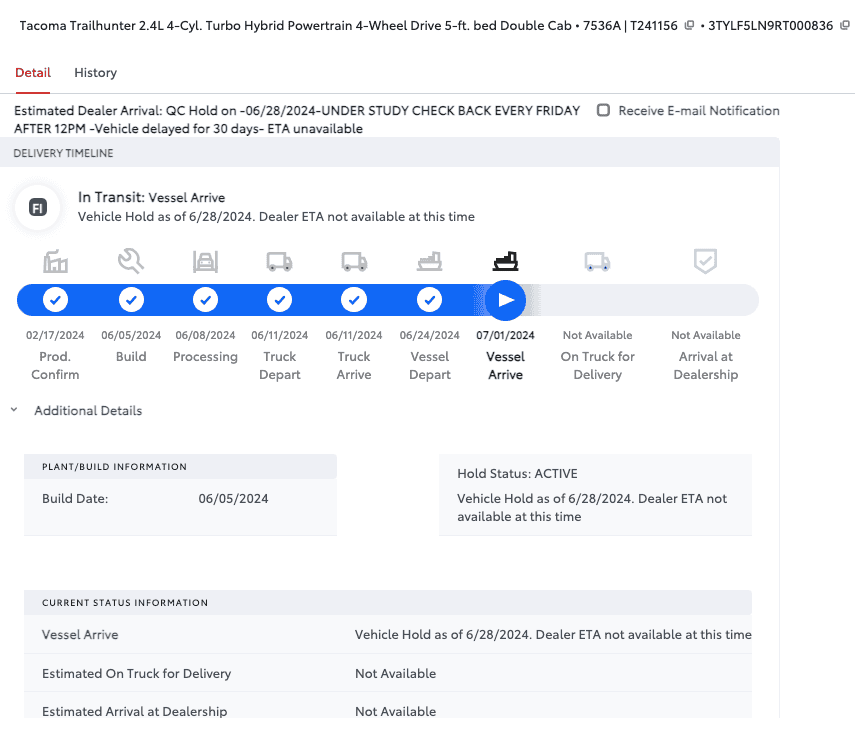Click the Prod. Confirm checkmark on timeline
Screen dimensions: 855x733
coord(56,300)
